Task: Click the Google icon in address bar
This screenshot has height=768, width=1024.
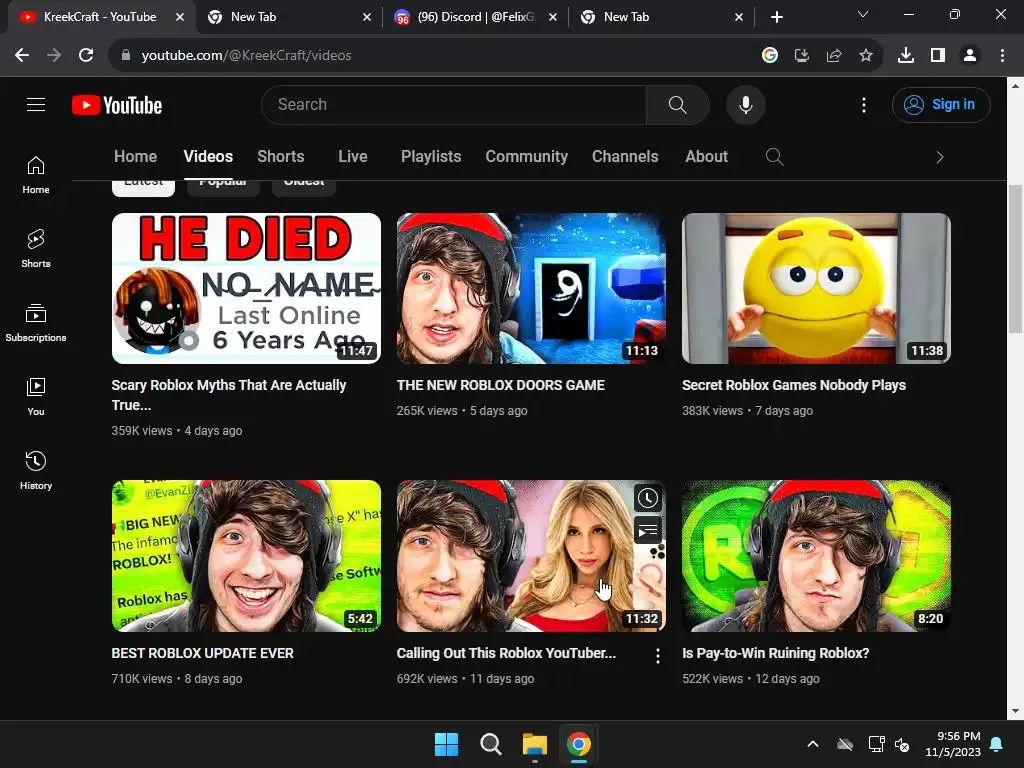Action: click(770, 56)
